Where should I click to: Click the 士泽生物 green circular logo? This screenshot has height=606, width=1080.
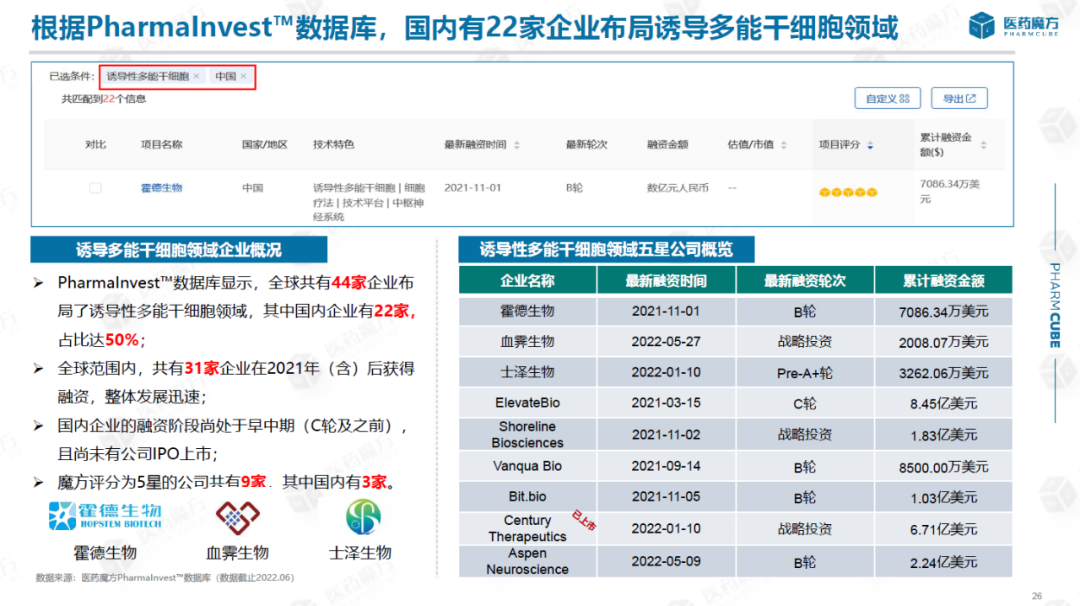coord(363,517)
